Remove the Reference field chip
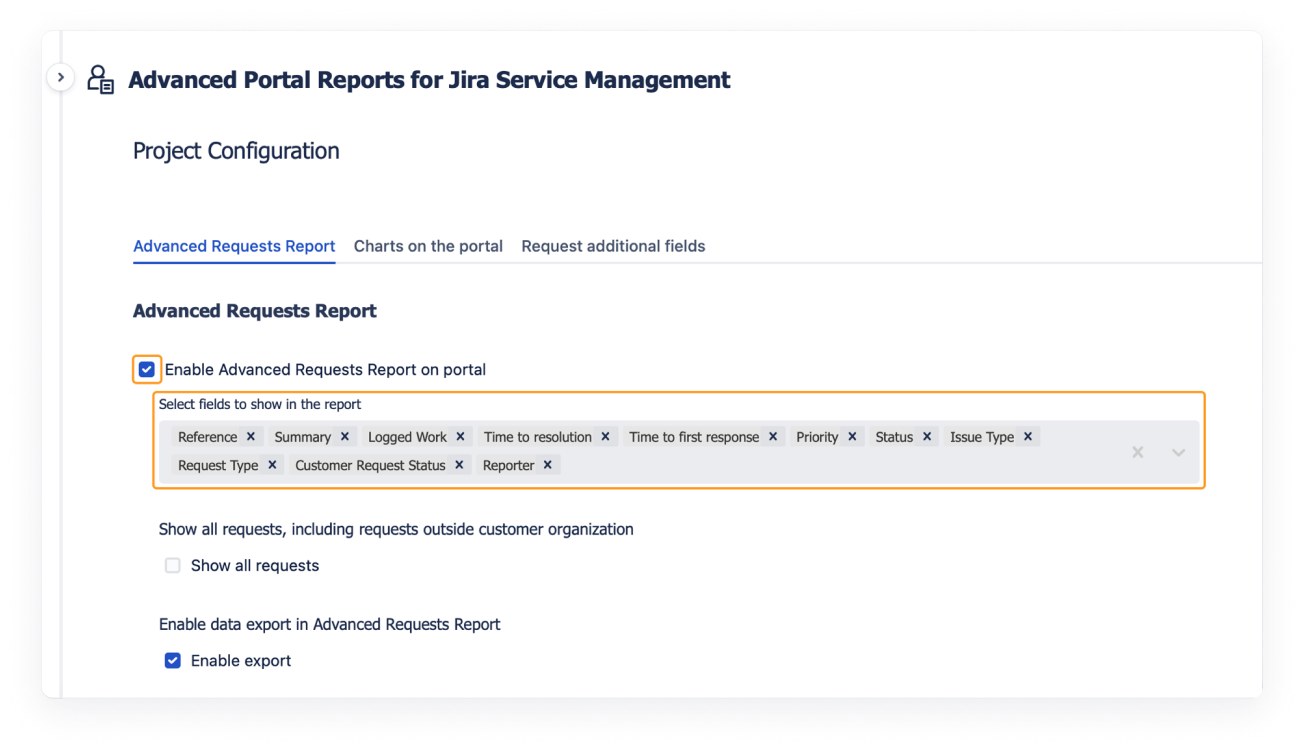Viewport: 1303px width, 750px height. (x=252, y=436)
